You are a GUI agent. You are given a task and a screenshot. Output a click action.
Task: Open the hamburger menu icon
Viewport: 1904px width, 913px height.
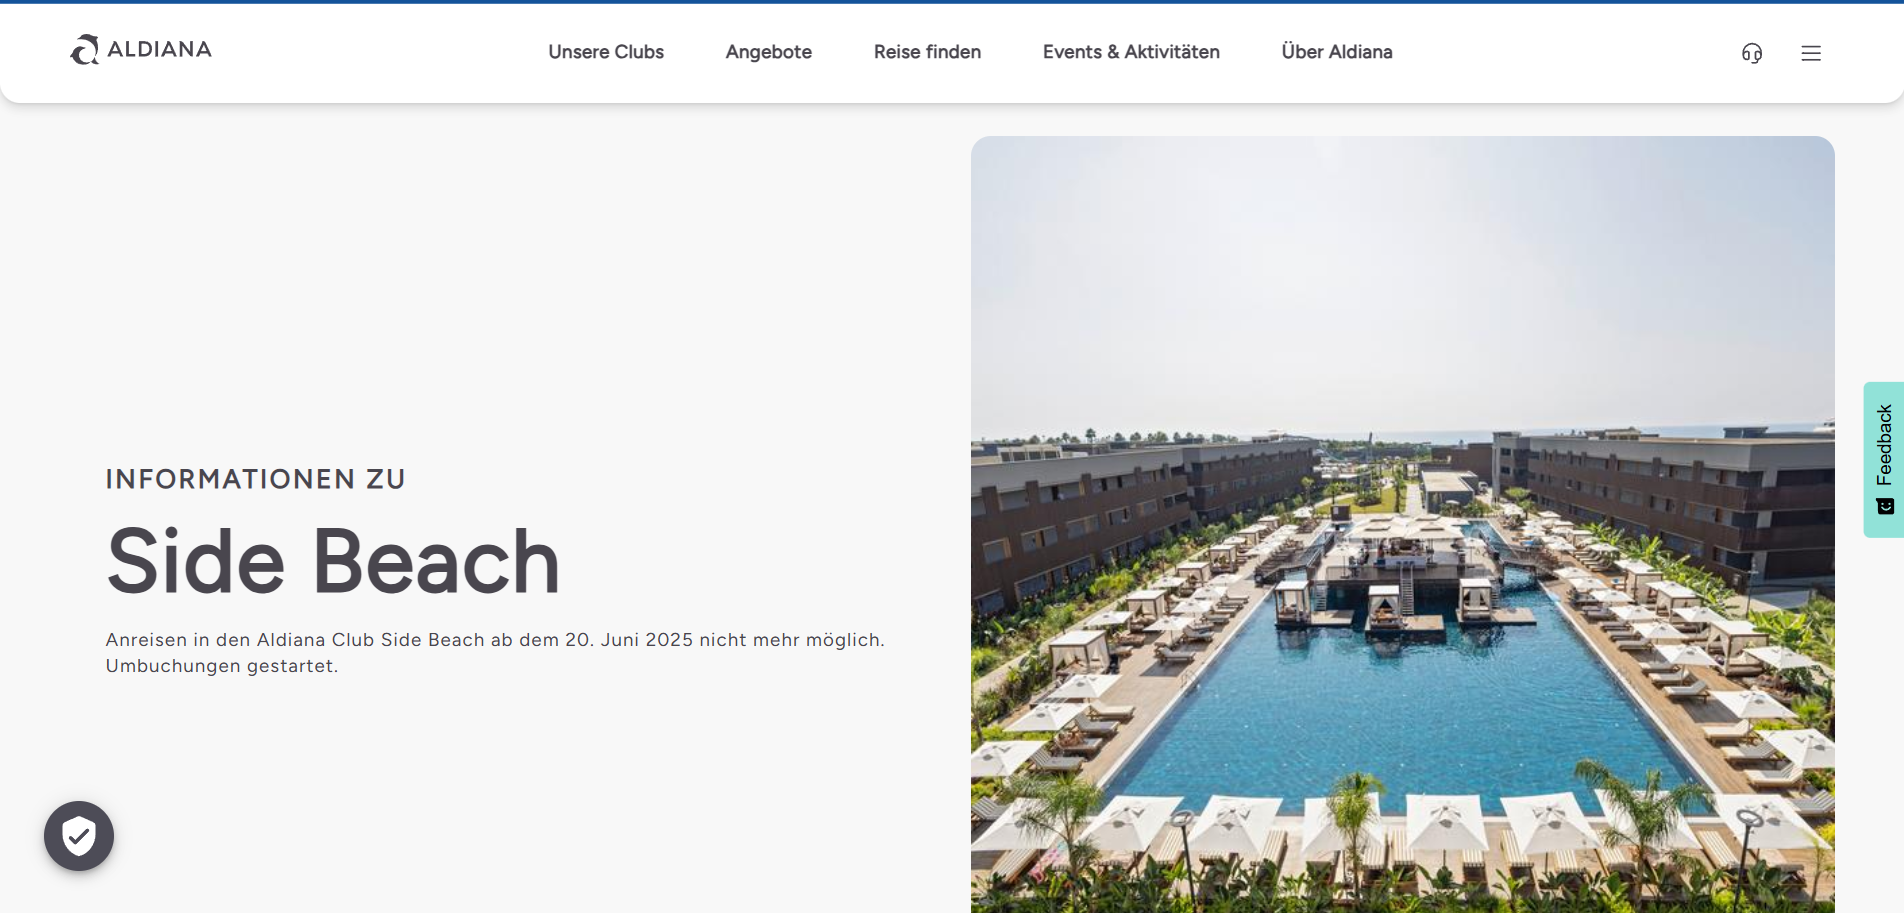pyautogui.click(x=1811, y=53)
